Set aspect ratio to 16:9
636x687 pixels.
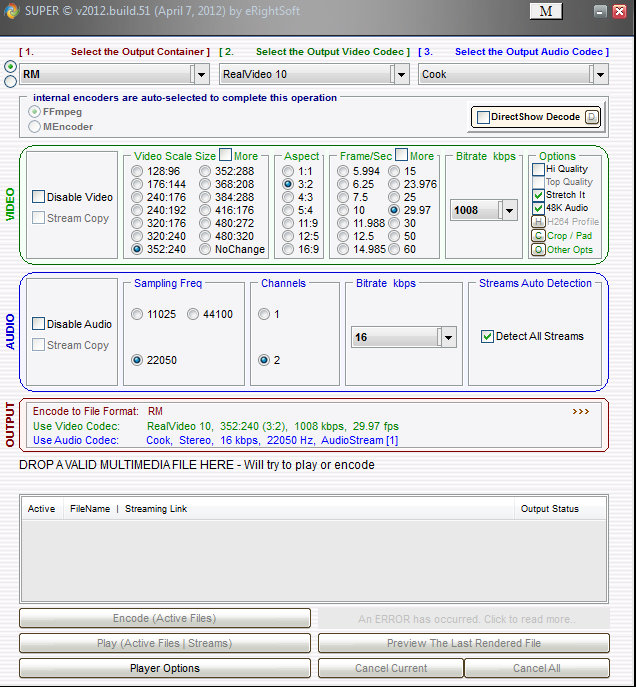coord(288,249)
